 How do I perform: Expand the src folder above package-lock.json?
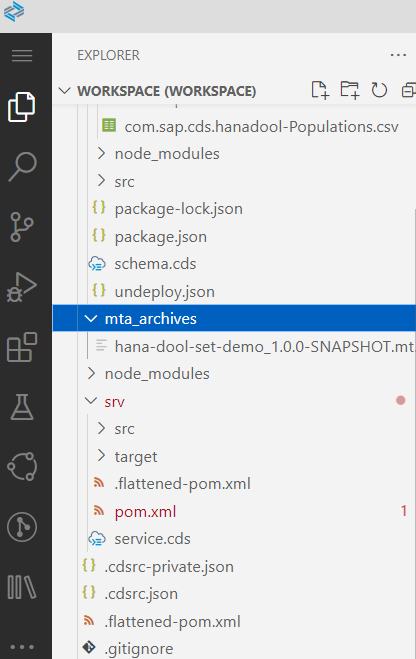pos(101,181)
